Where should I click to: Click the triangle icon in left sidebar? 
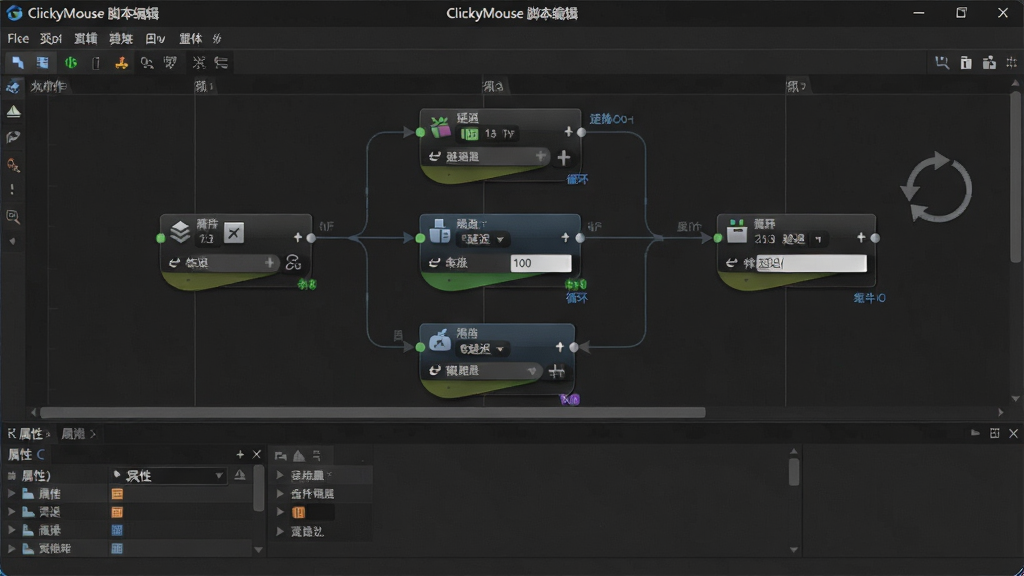13,112
